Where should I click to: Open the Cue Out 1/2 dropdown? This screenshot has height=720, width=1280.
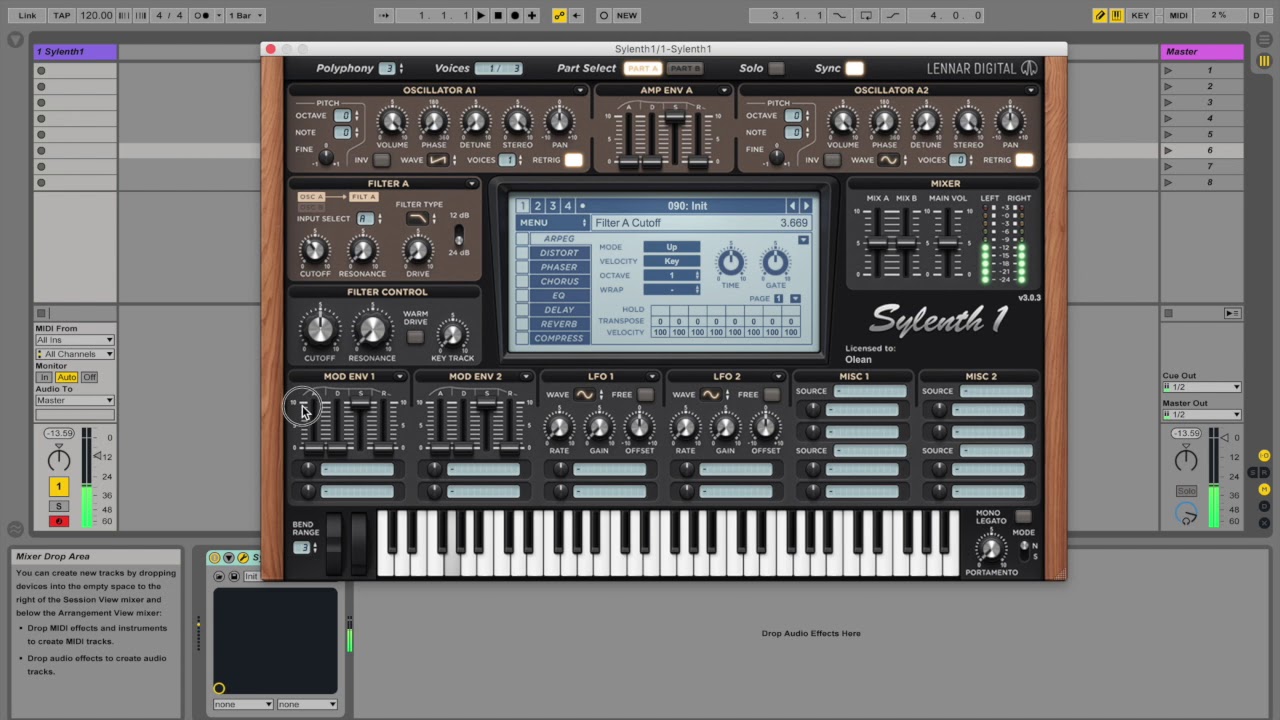click(1201, 387)
